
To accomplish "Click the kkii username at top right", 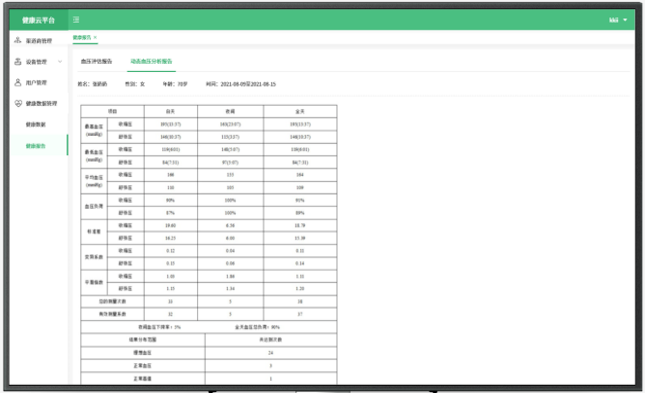I will click(613, 20).
